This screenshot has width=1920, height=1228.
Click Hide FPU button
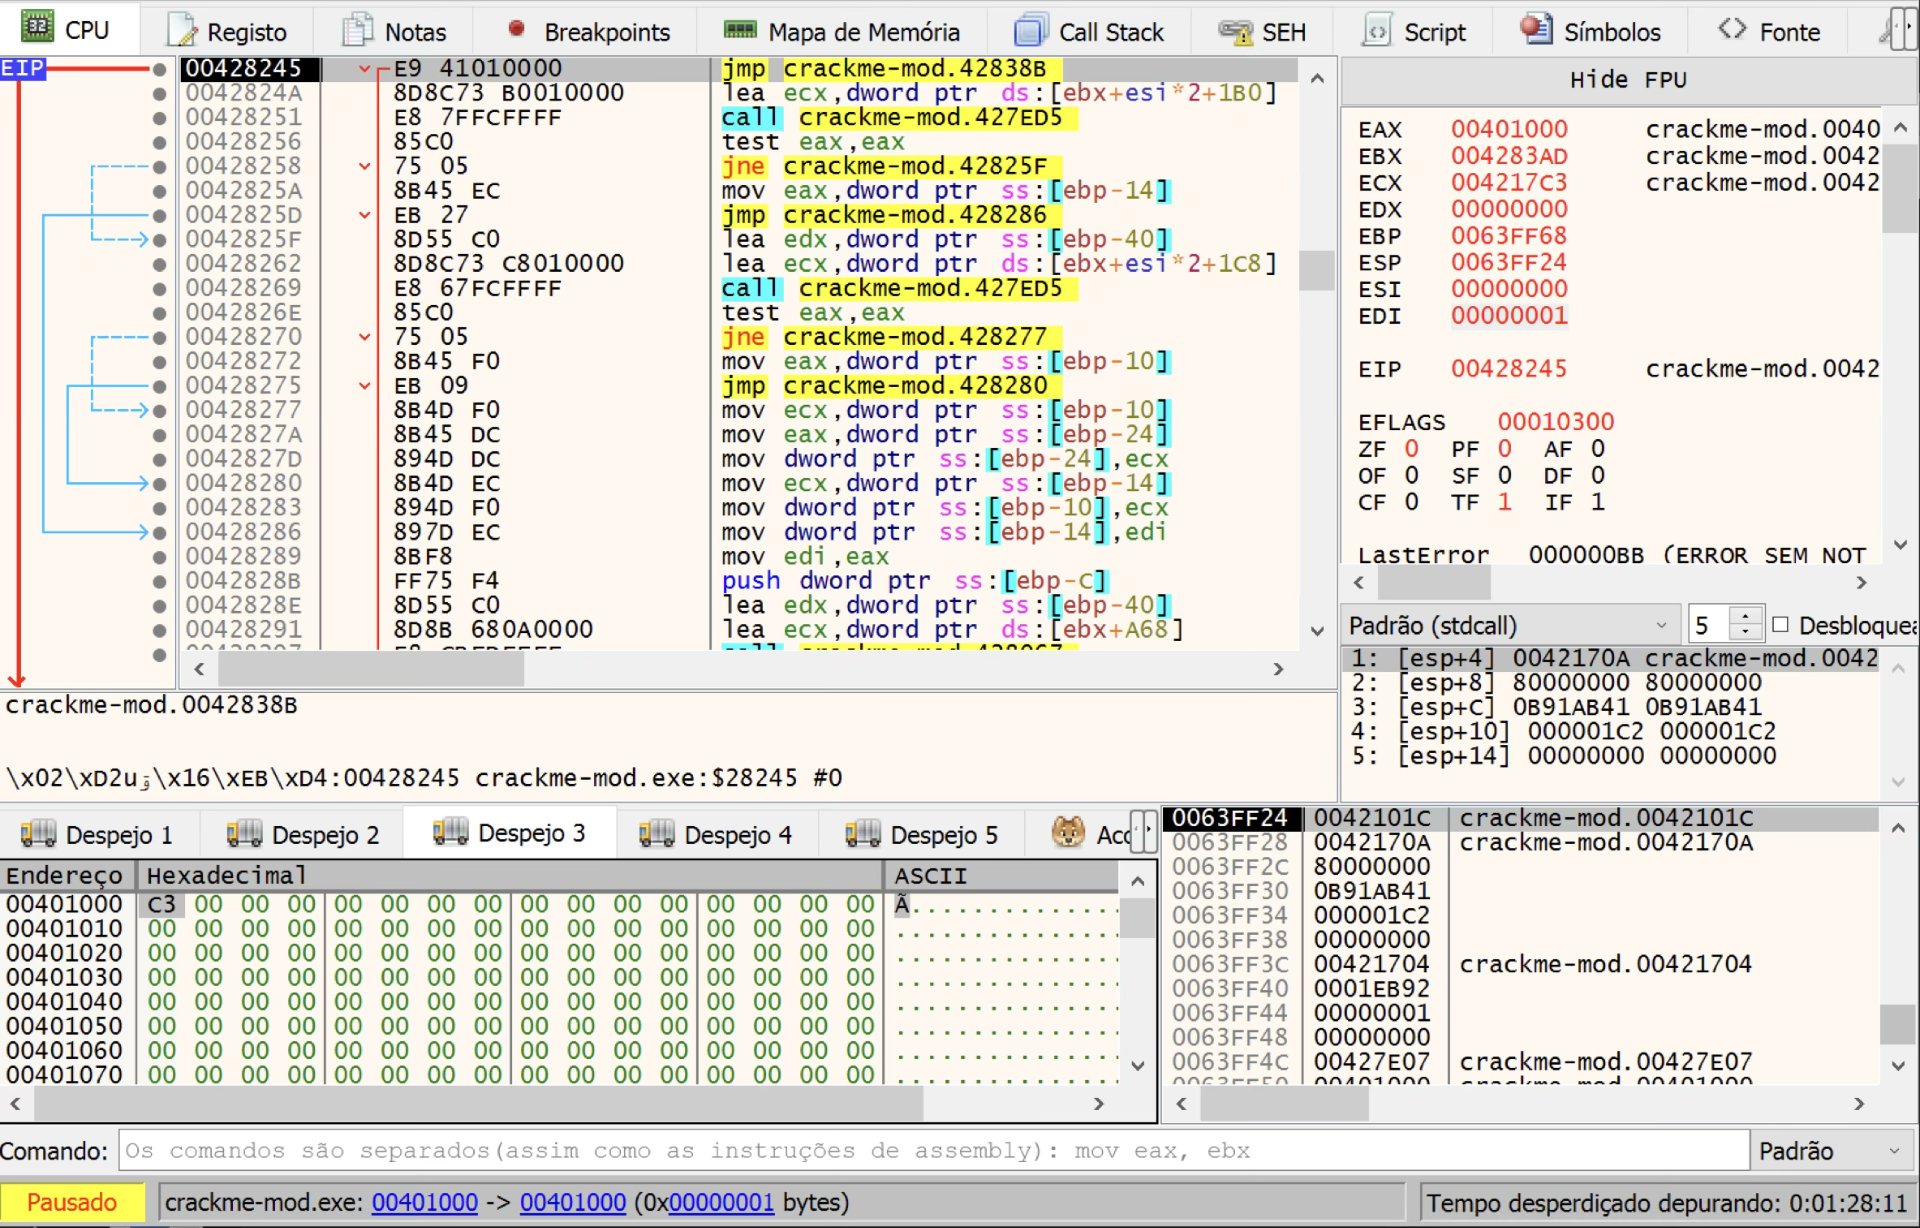click(1627, 80)
